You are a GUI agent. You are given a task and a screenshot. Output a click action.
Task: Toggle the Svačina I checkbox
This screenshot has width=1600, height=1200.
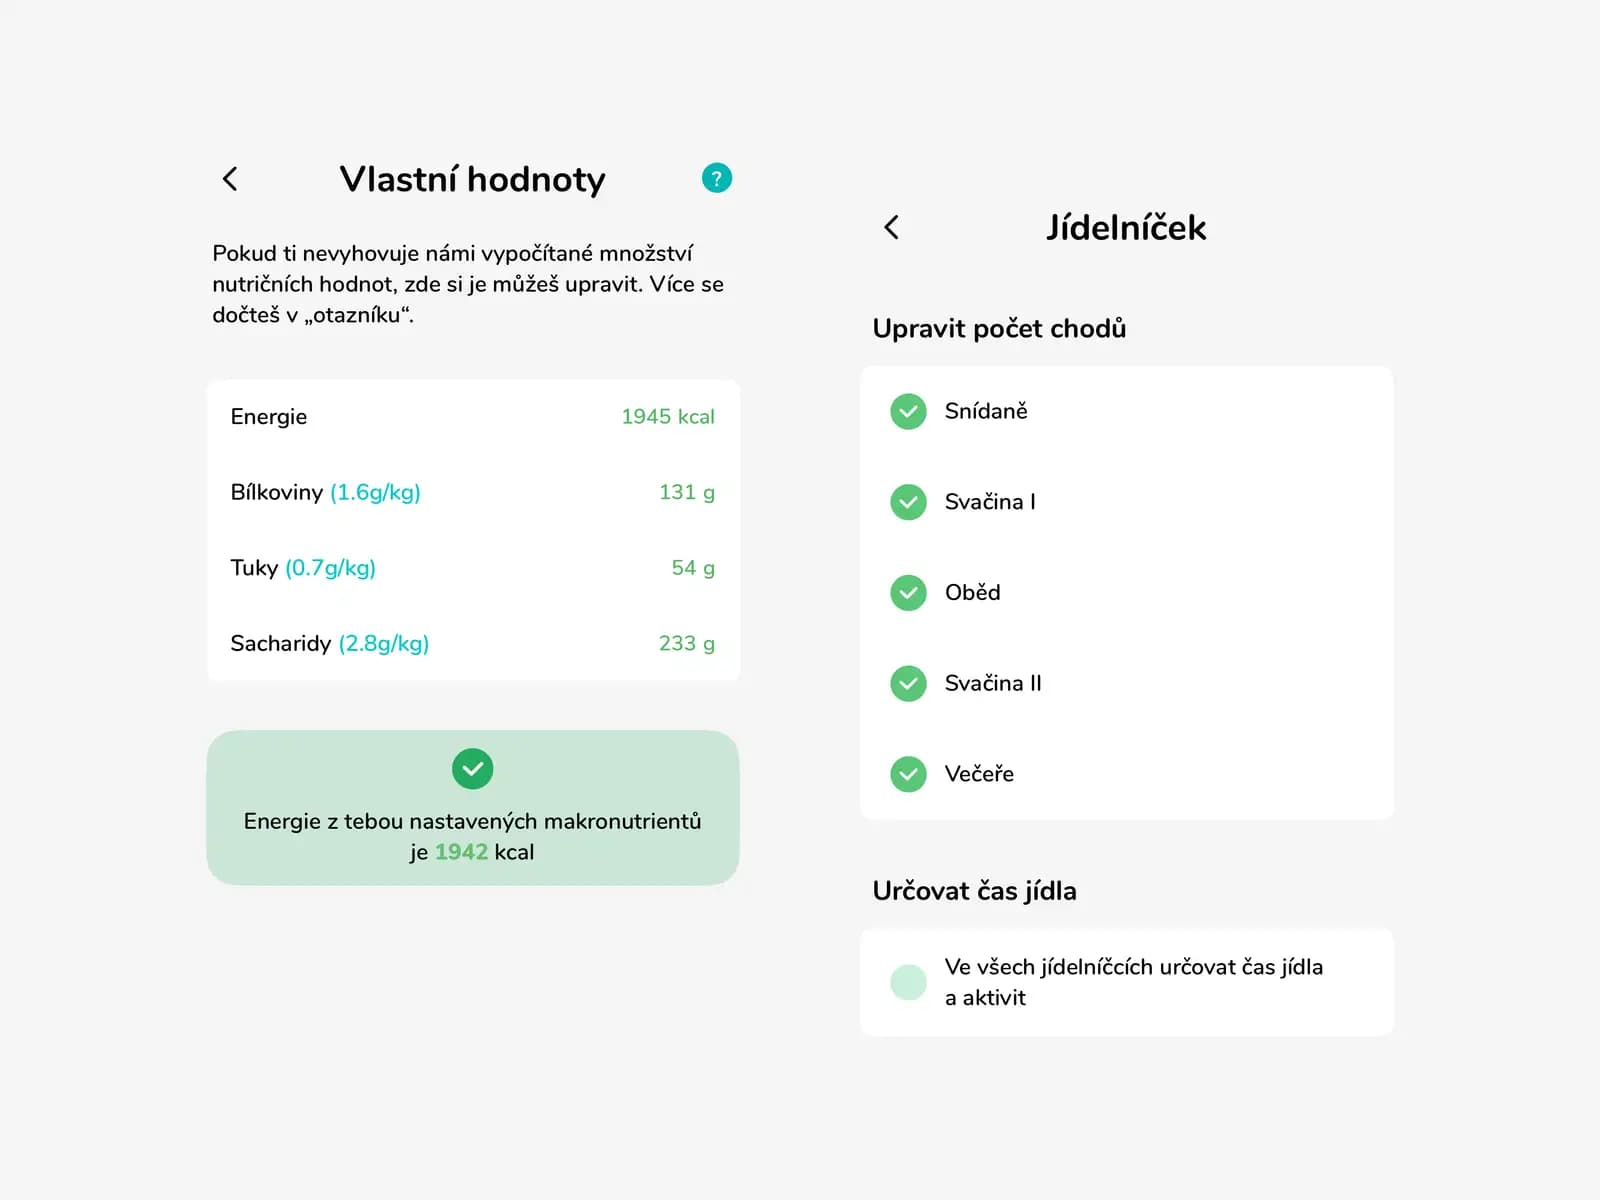click(908, 502)
